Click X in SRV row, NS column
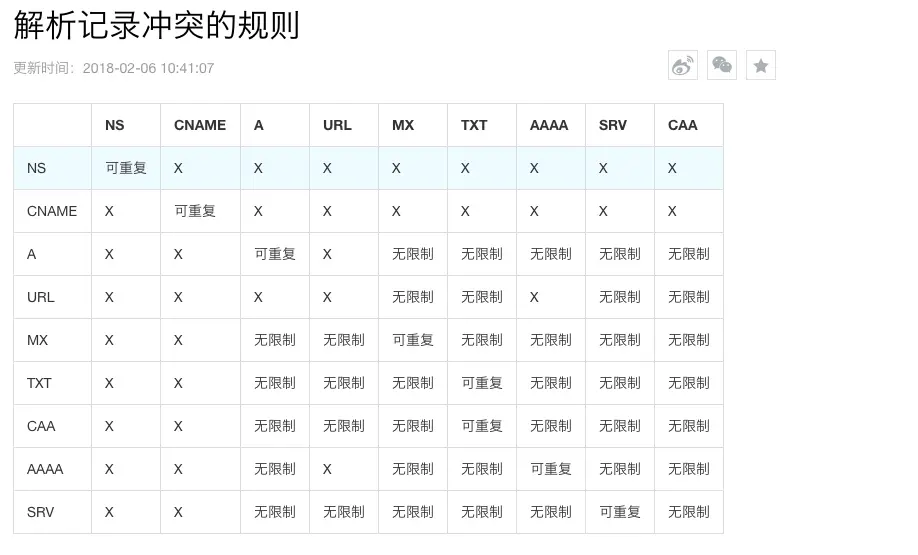918x555 pixels. [109, 512]
